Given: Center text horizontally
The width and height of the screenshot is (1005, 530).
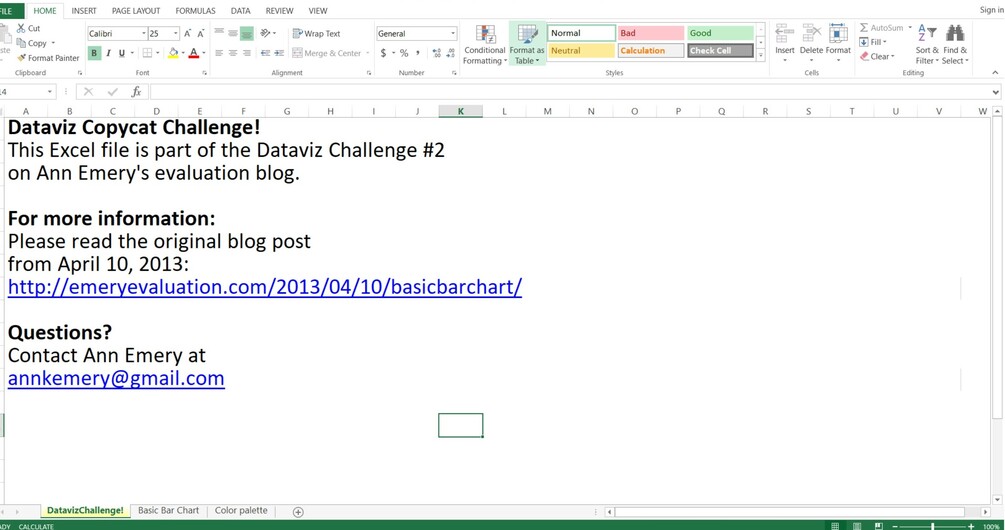Looking at the screenshot, I should (x=233, y=53).
